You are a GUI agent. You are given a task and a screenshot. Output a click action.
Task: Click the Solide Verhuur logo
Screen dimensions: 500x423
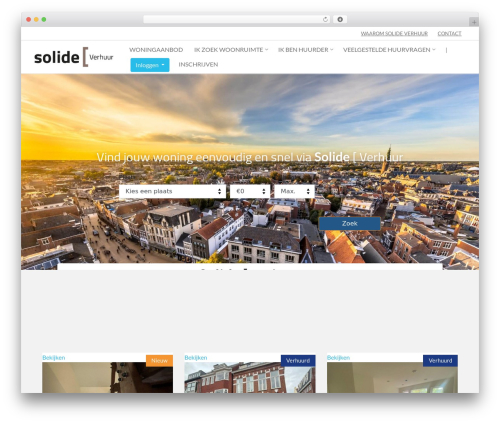pyautogui.click(x=74, y=57)
